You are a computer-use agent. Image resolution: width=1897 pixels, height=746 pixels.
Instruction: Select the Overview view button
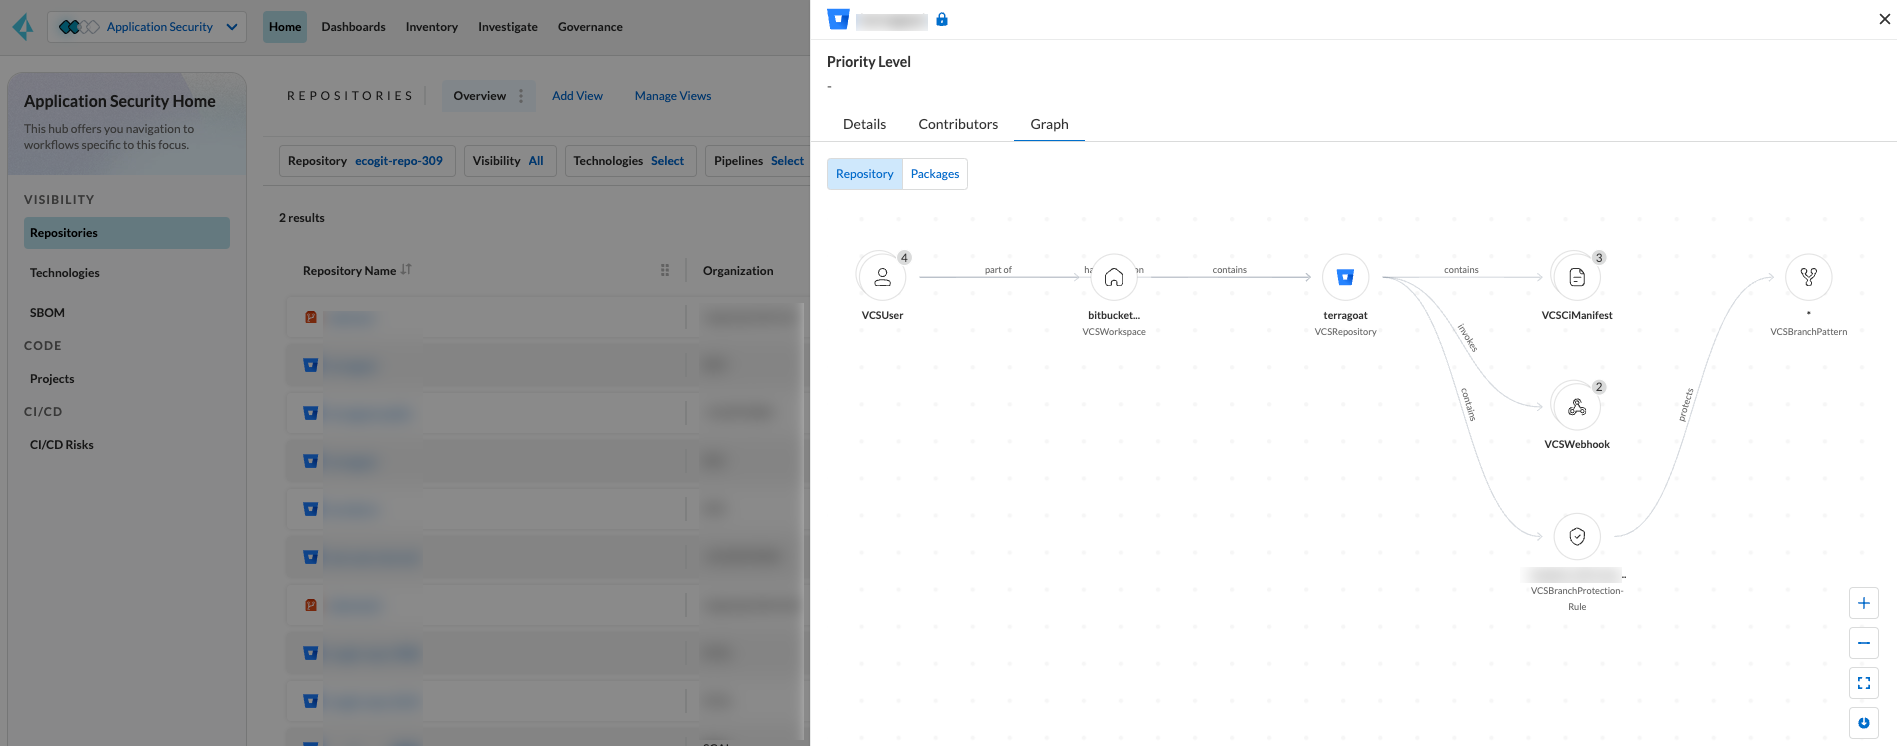480,96
